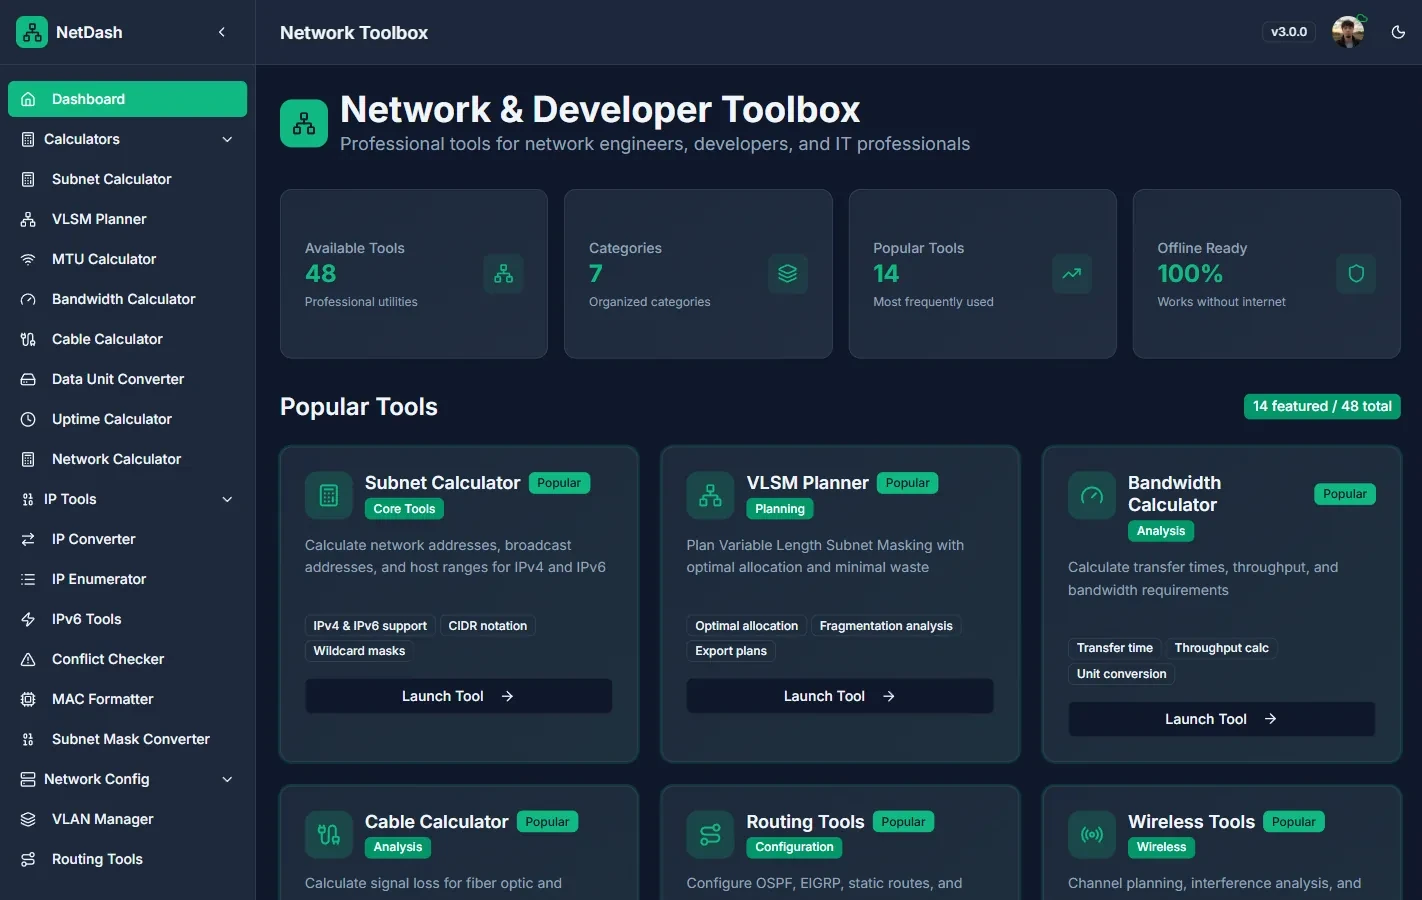The width and height of the screenshot is (1422, 900).
Task: Click the VLSM Planner card icon
Action: pos(710,495)
